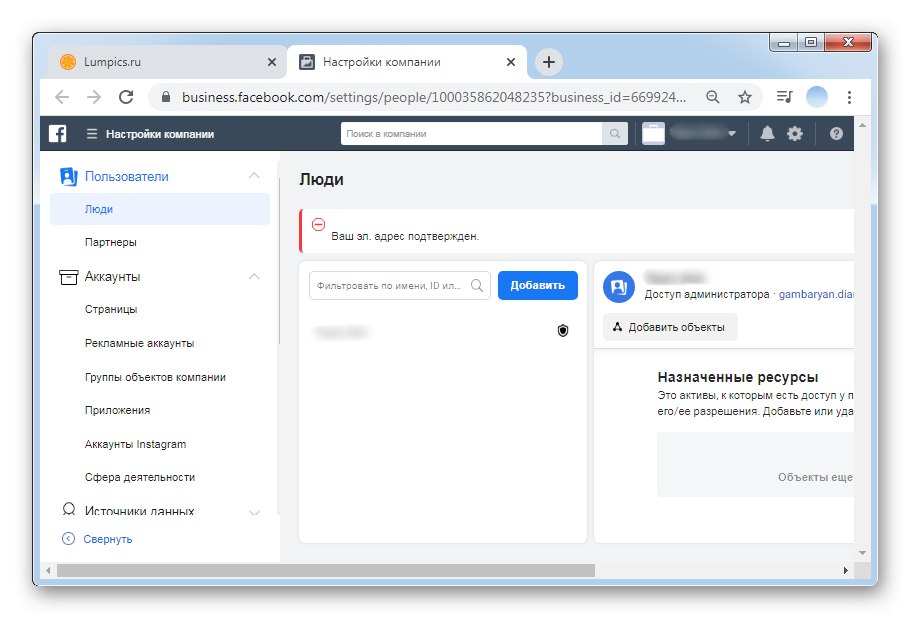Click the scrollbar right arrow
This screenshot has width=911, height=619.
[x=845, y=571]
